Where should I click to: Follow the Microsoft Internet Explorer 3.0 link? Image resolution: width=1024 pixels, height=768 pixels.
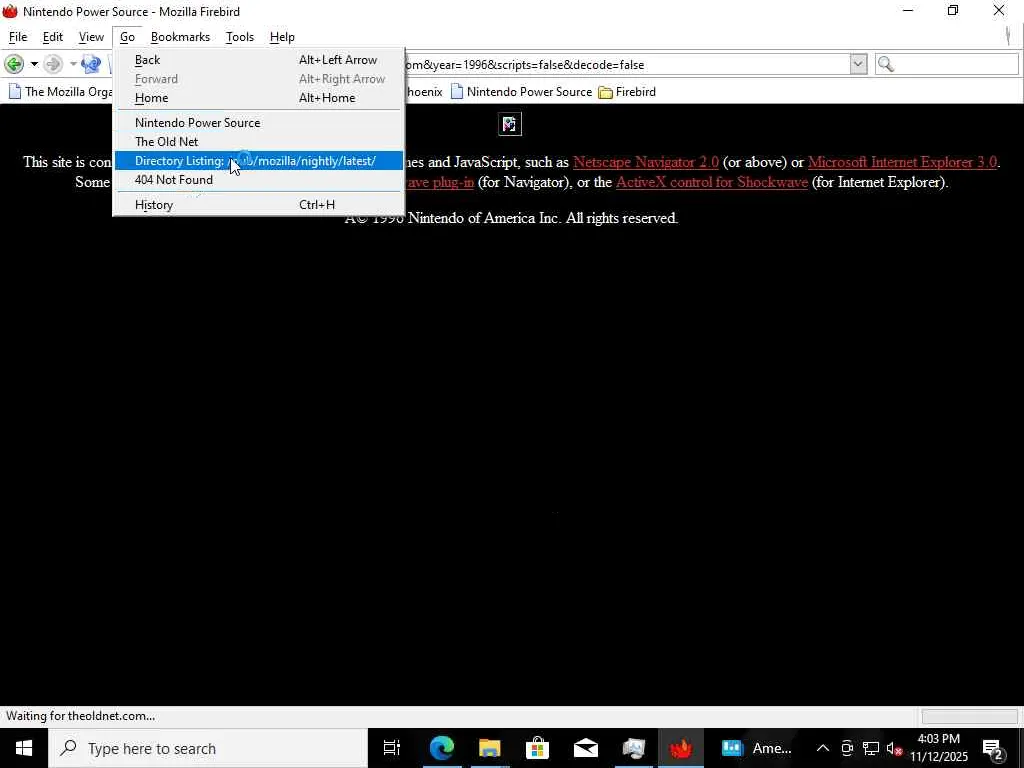(x=902, y=162)
